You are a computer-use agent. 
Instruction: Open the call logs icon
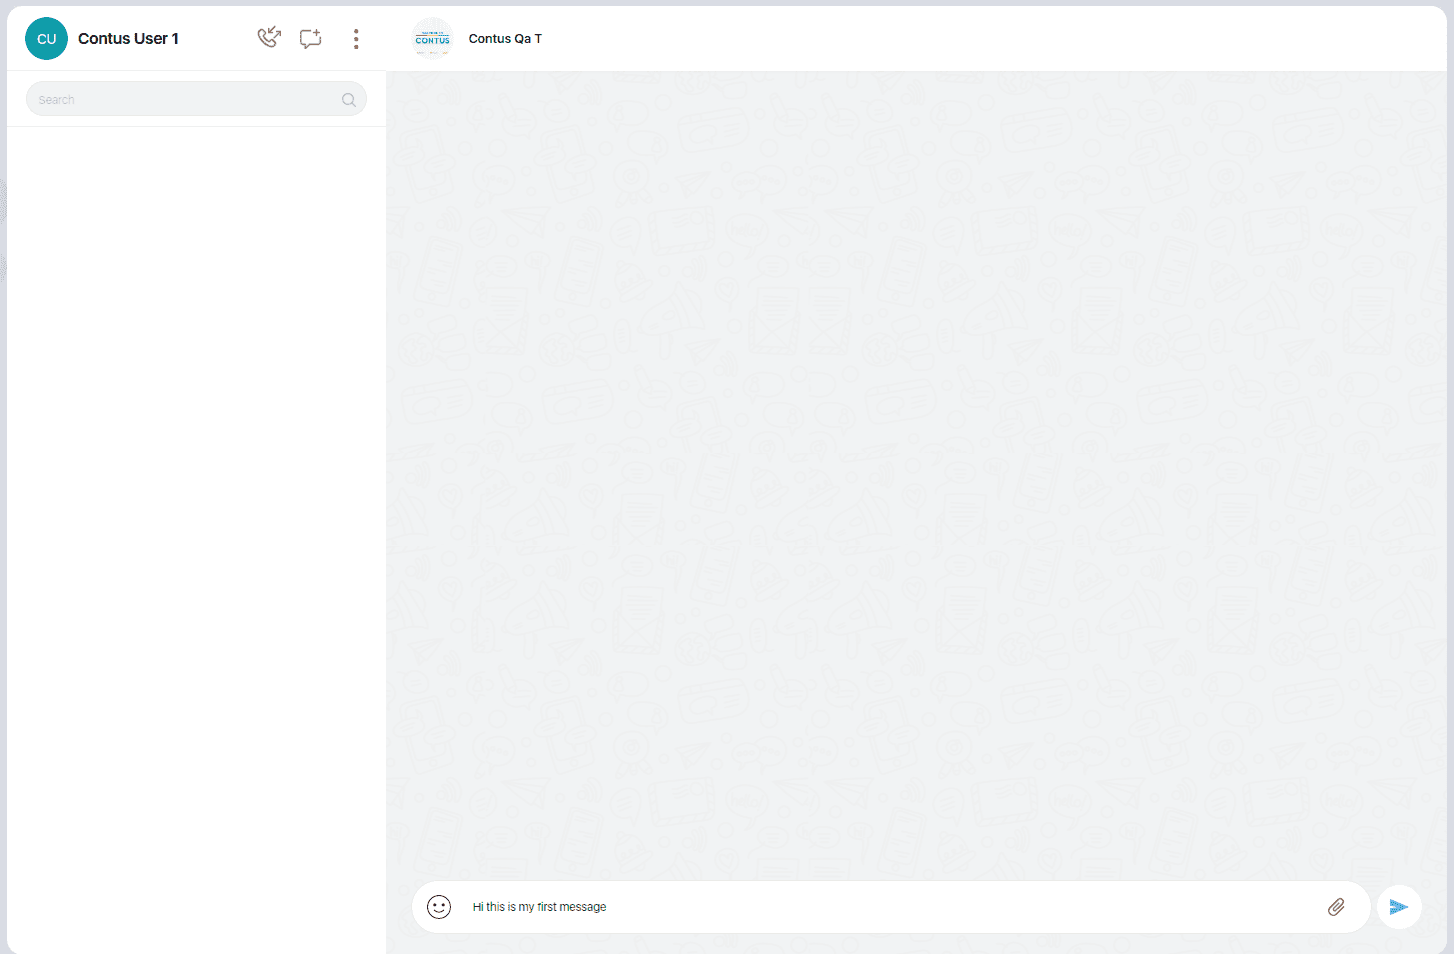tap(269, 38)
